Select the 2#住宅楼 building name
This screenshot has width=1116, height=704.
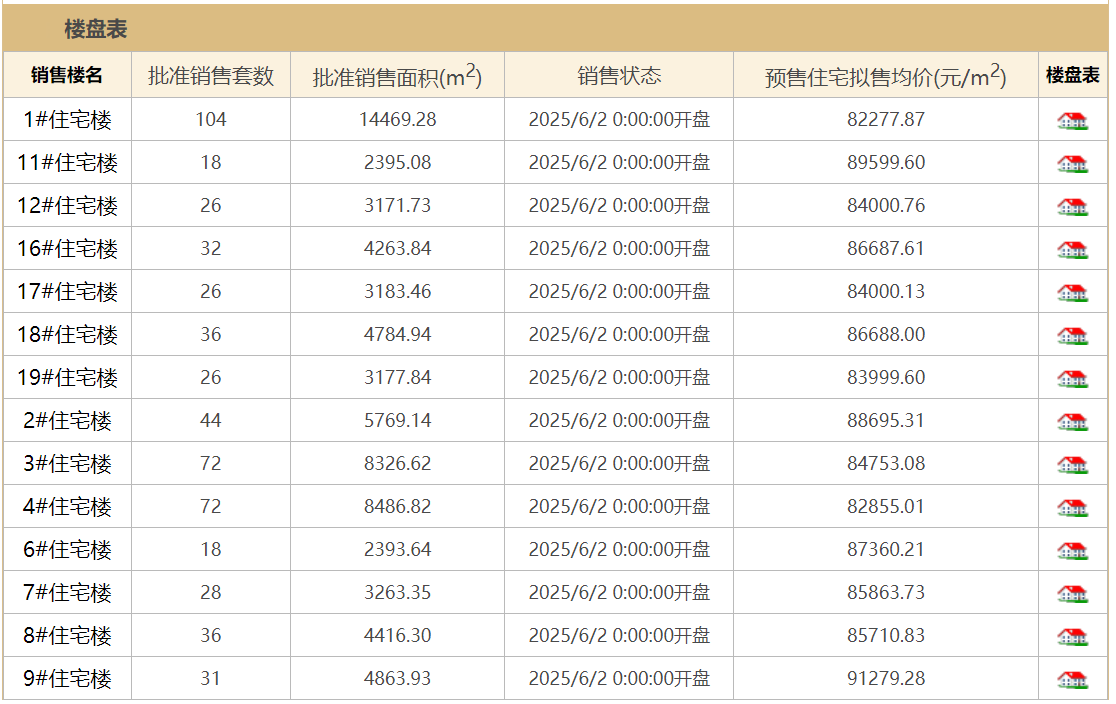click(67, 421)
